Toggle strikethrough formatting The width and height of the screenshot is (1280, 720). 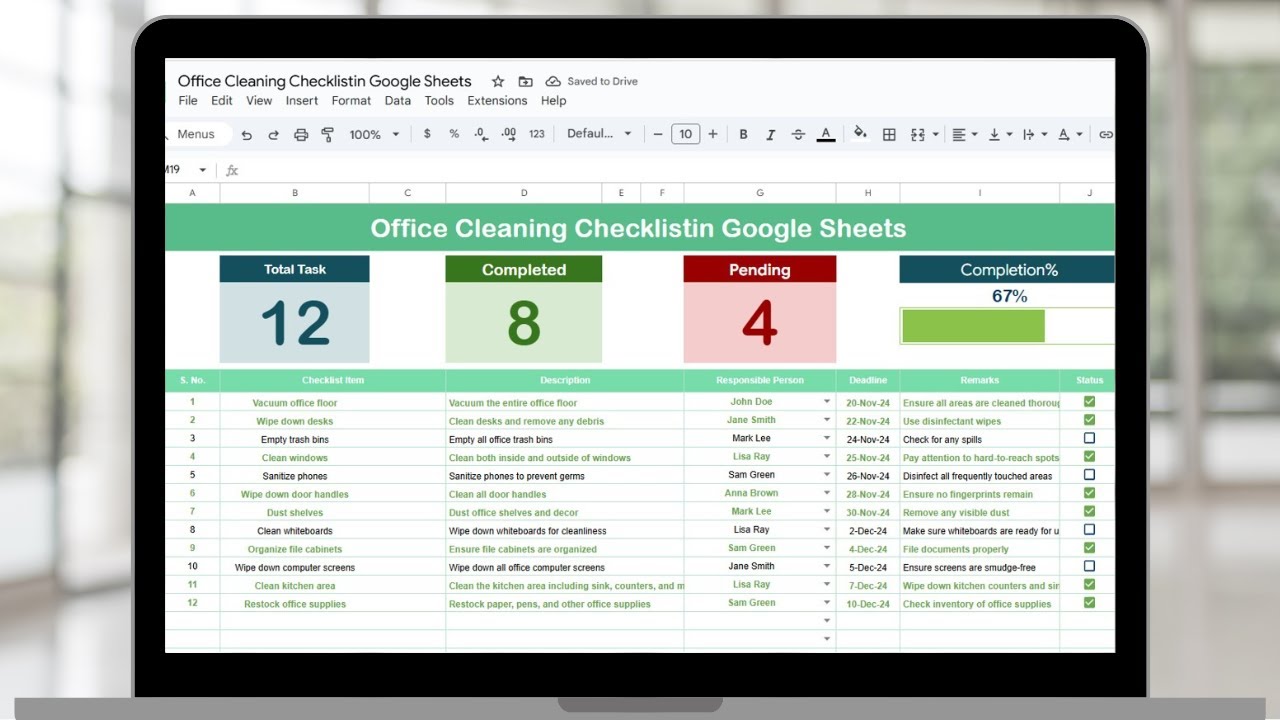(x=798, y=134)
